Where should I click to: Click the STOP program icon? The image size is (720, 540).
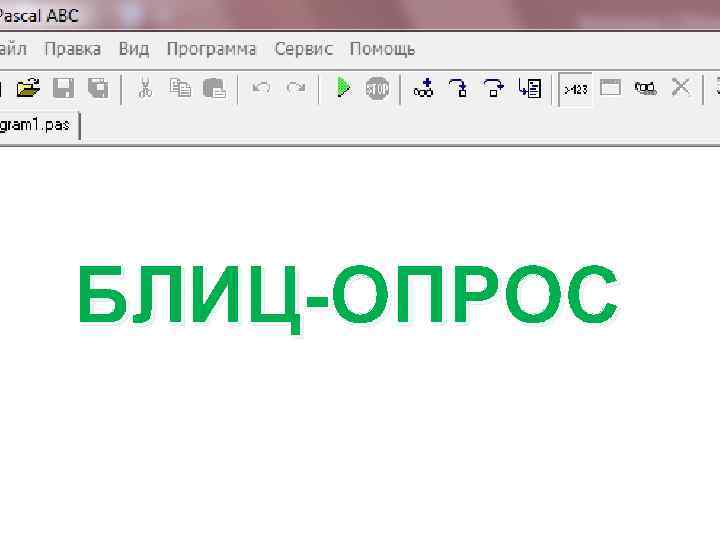377,88
